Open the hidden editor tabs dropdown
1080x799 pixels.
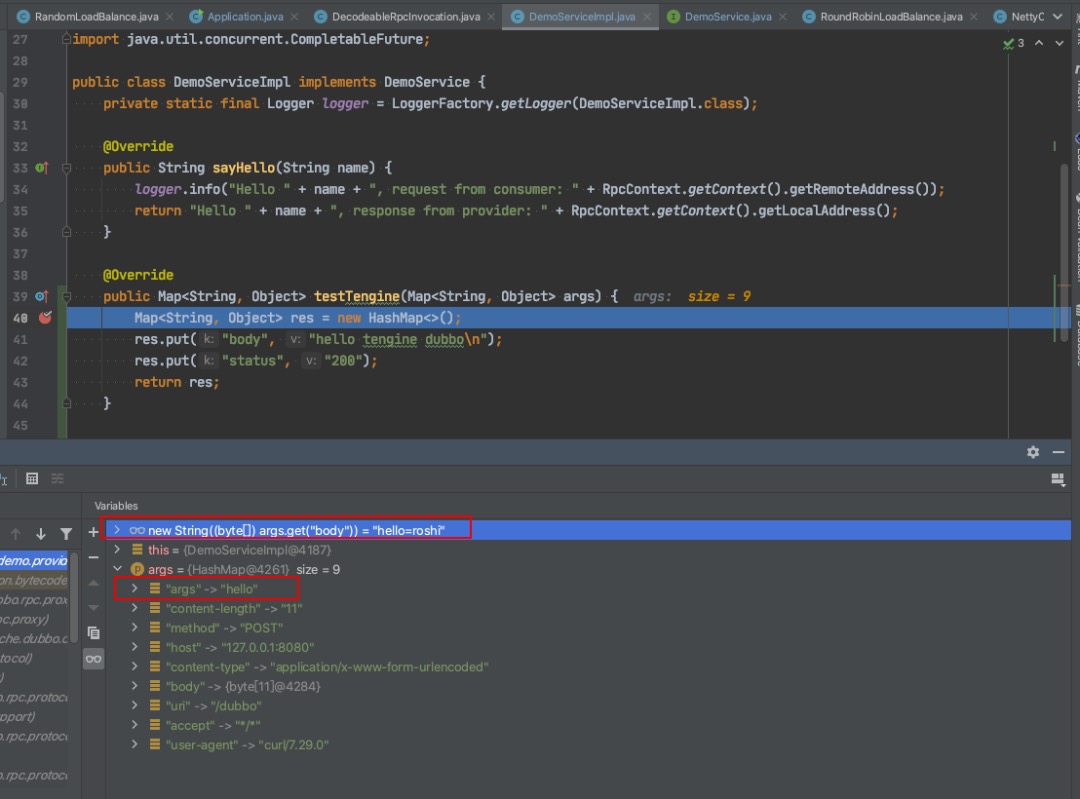pyautogui.click(x=1057, y=17)
